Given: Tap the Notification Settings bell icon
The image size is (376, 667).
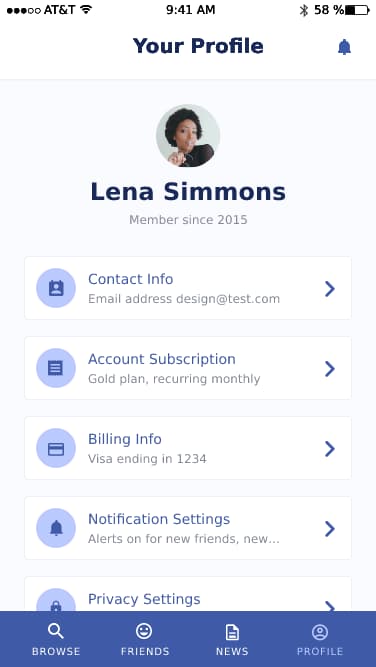Looking at the screenshot, I should [x=56, y=528].
